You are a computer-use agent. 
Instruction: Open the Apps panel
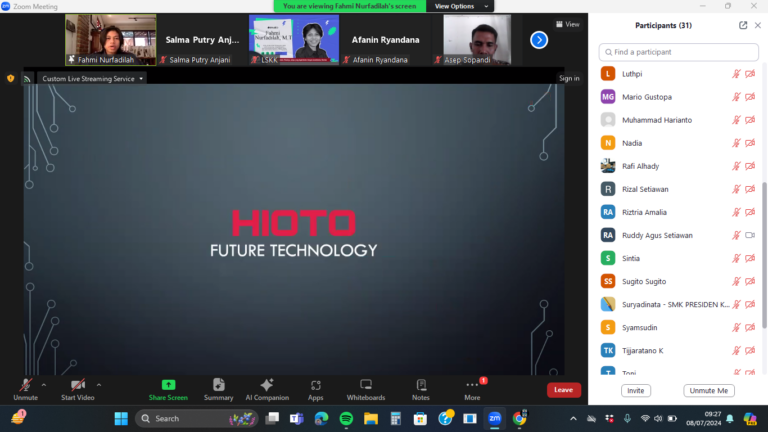[315, 390]
